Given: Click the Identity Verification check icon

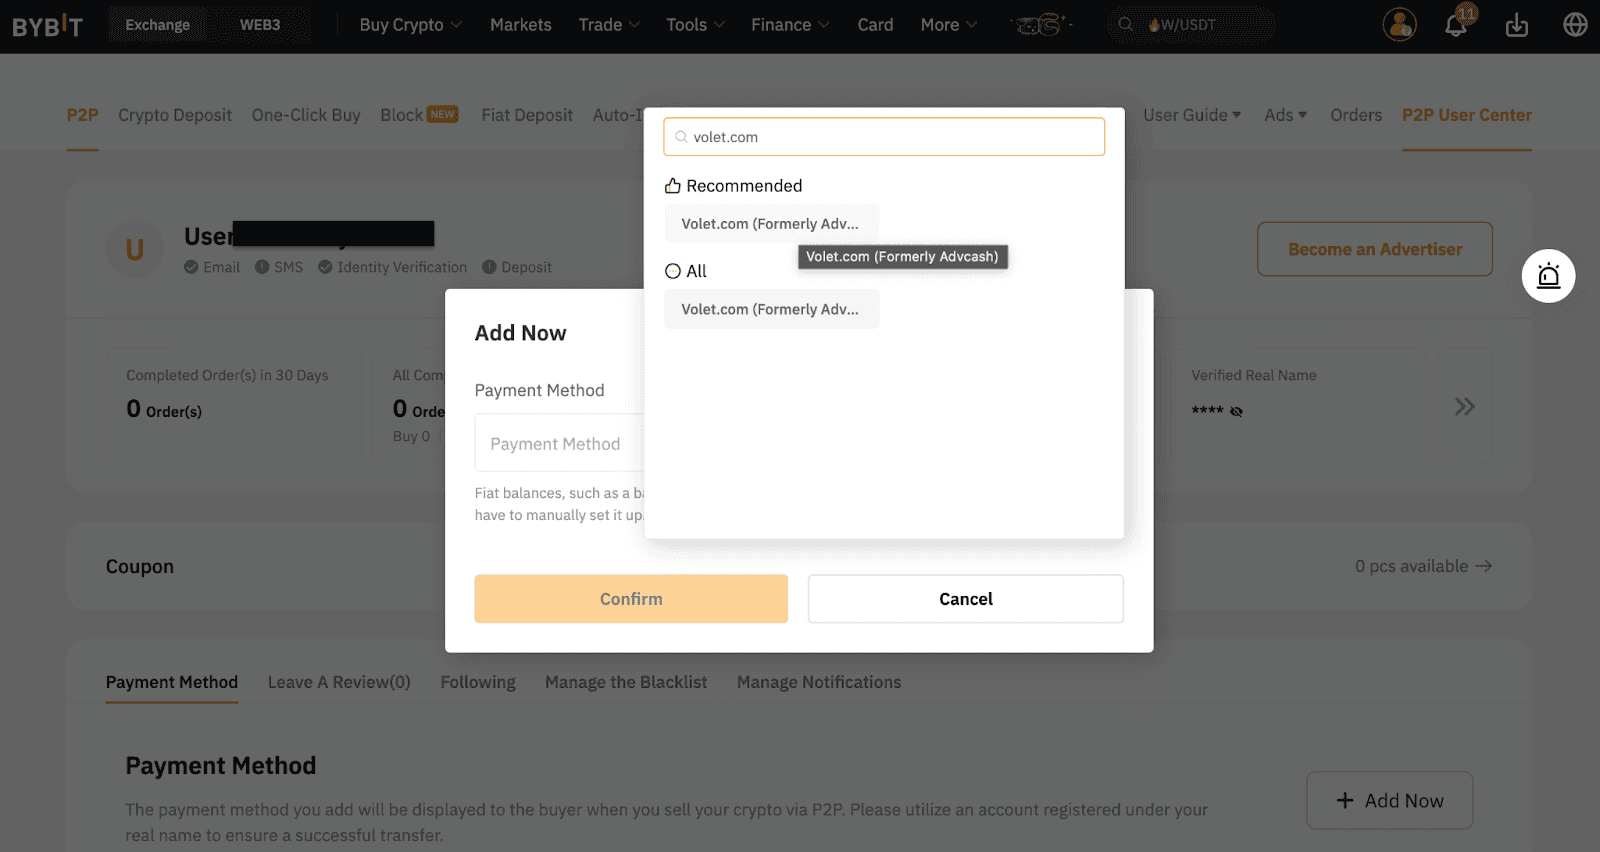Looking at the screenshot, I should [325, 267].
